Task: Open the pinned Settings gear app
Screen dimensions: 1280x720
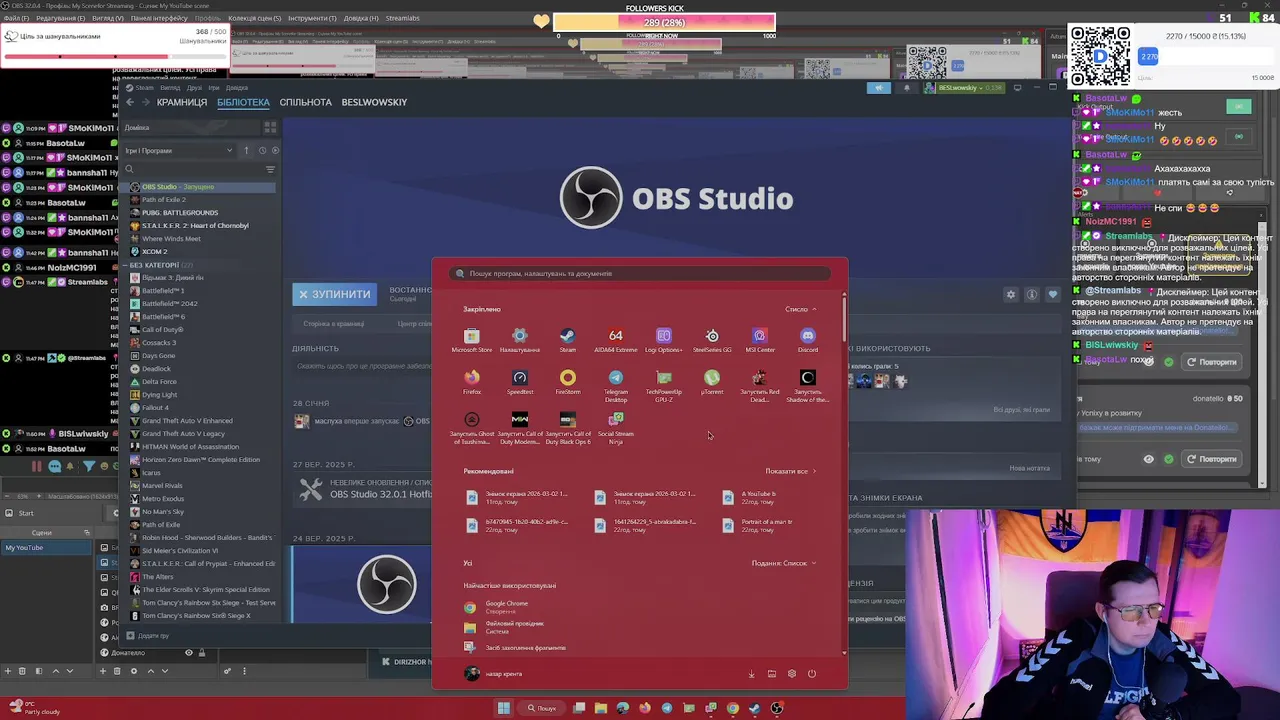Action: [x=519, y=340]
